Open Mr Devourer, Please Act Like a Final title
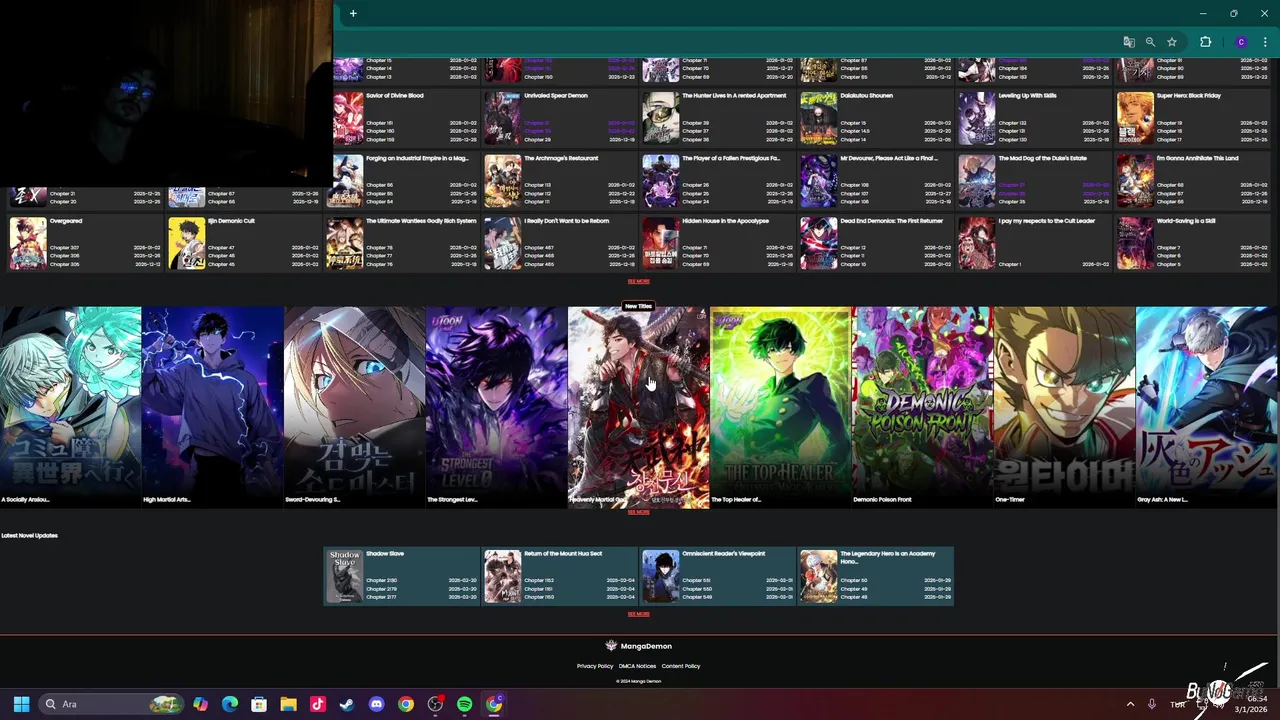1280x720 pixels. point(889,158)
